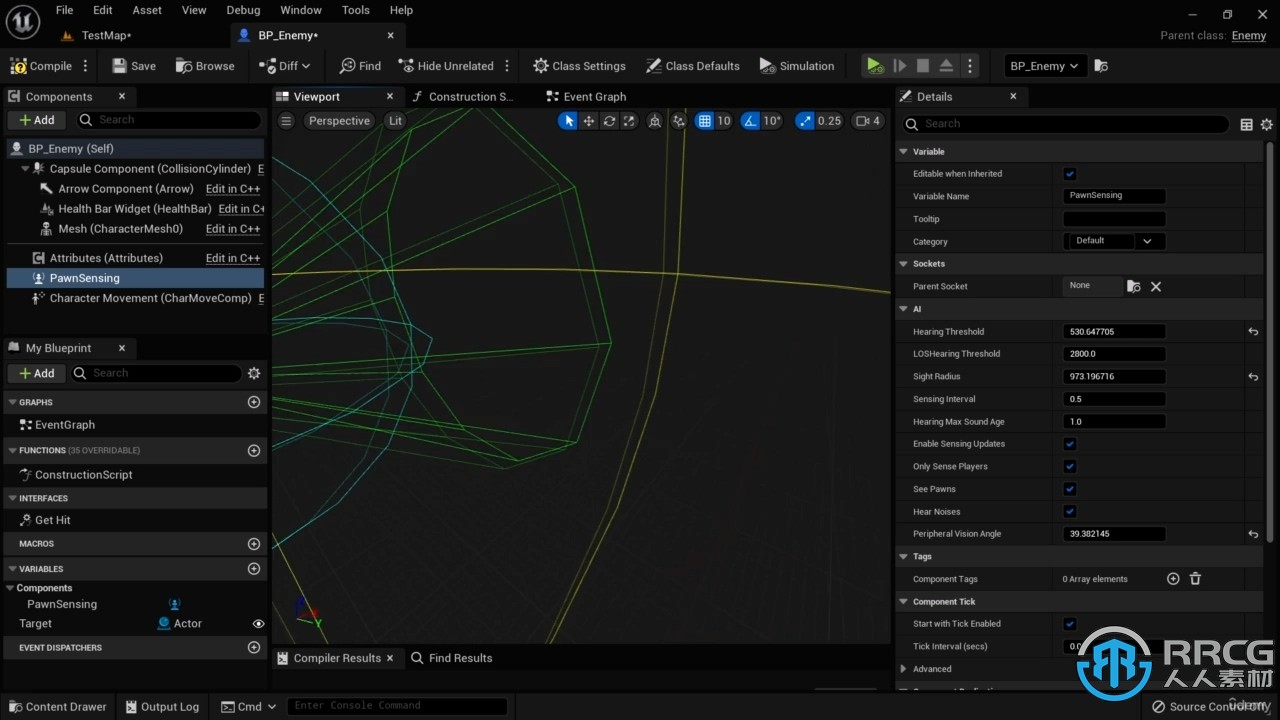Open the Category Default dropdown

pos(1114,241)
